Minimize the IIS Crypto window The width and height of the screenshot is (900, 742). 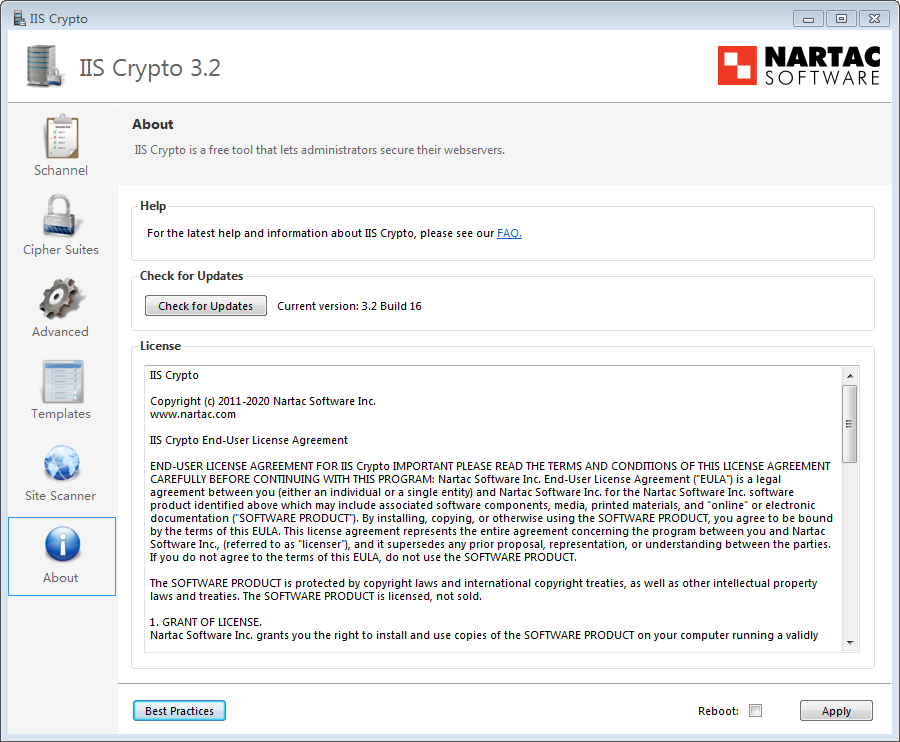click(x=808, y=18)
